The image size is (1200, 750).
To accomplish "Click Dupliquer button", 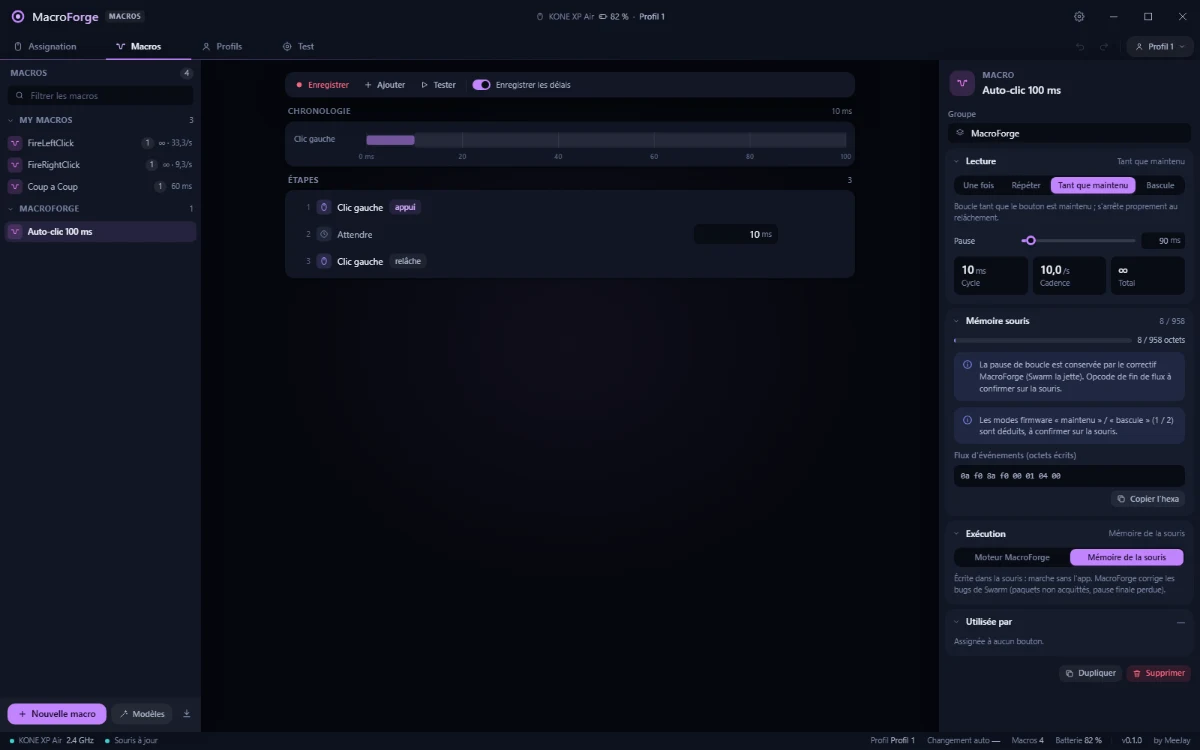I will 1090,673.
